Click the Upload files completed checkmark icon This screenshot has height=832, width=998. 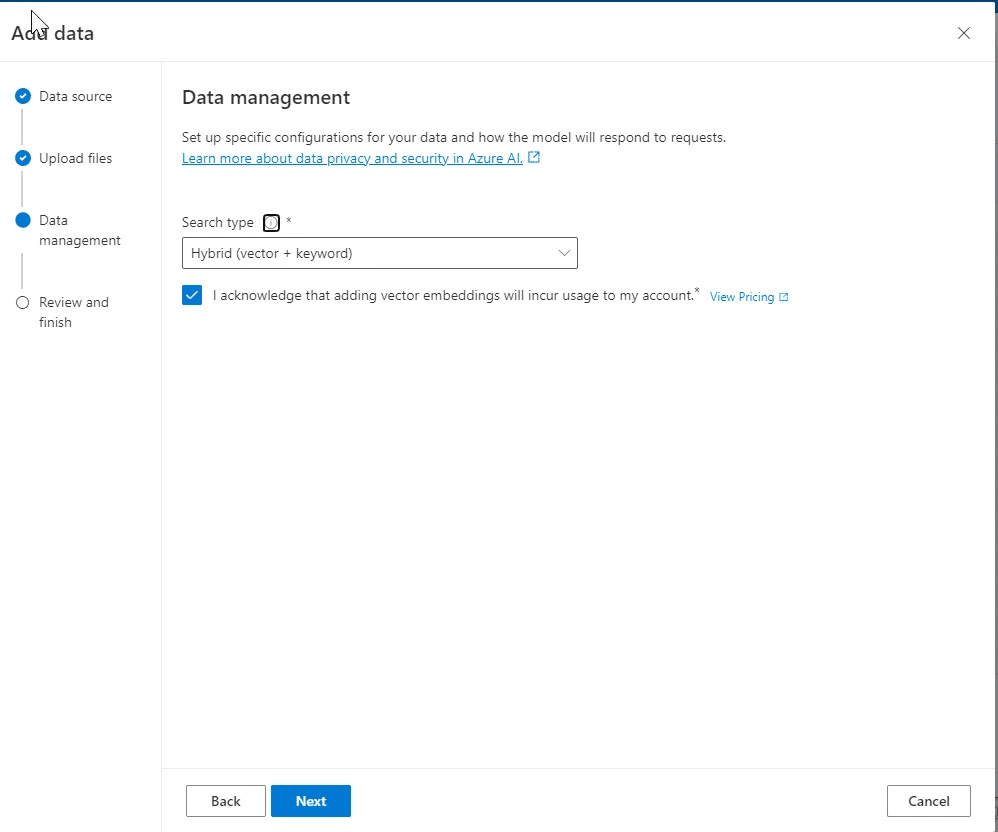23,158
